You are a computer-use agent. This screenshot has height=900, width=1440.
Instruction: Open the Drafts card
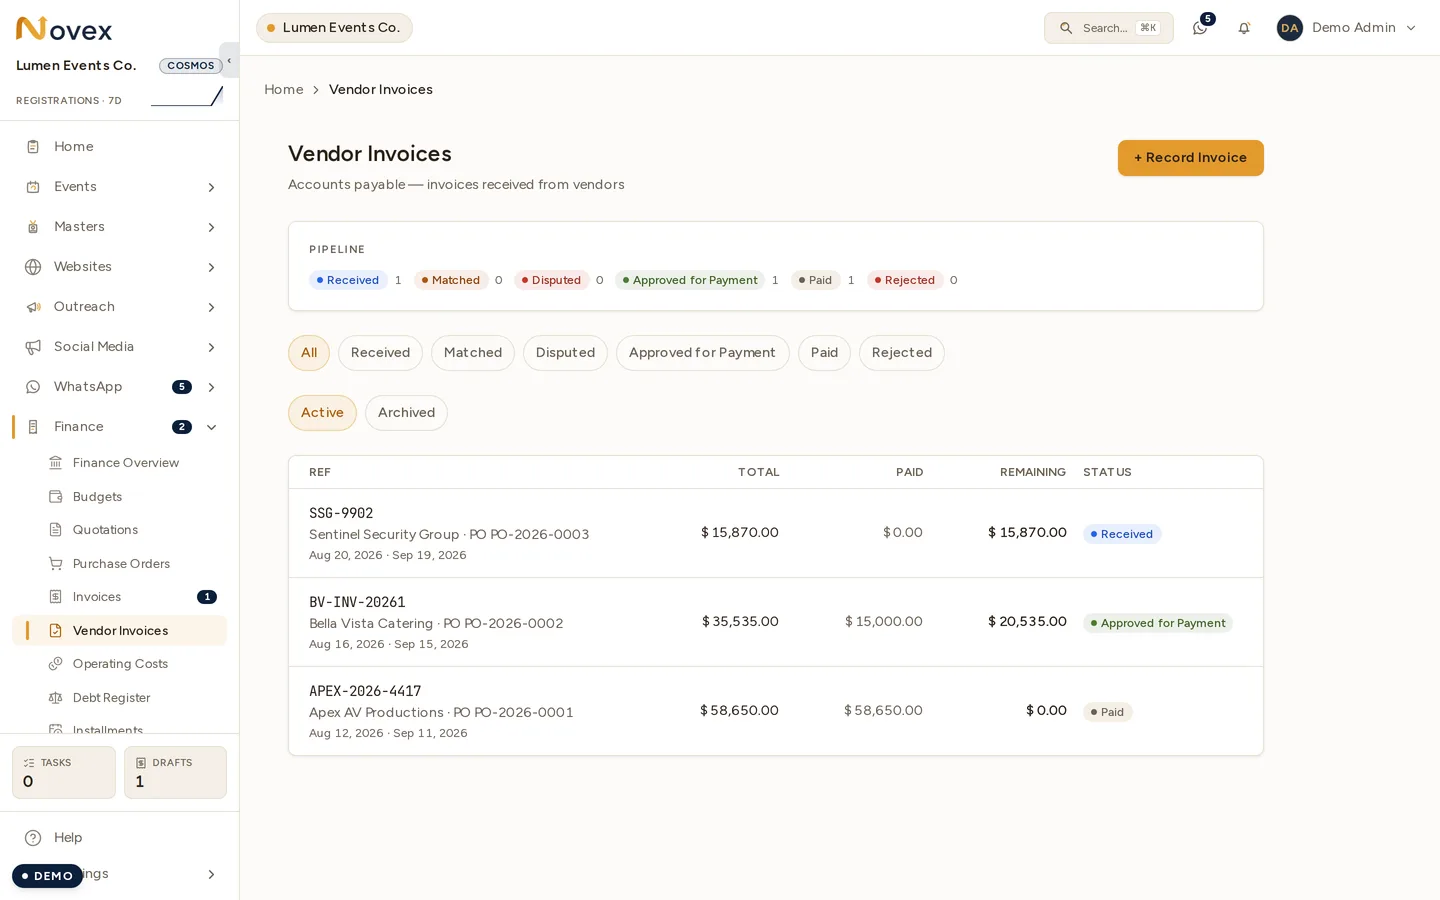[x=175, y=772]
